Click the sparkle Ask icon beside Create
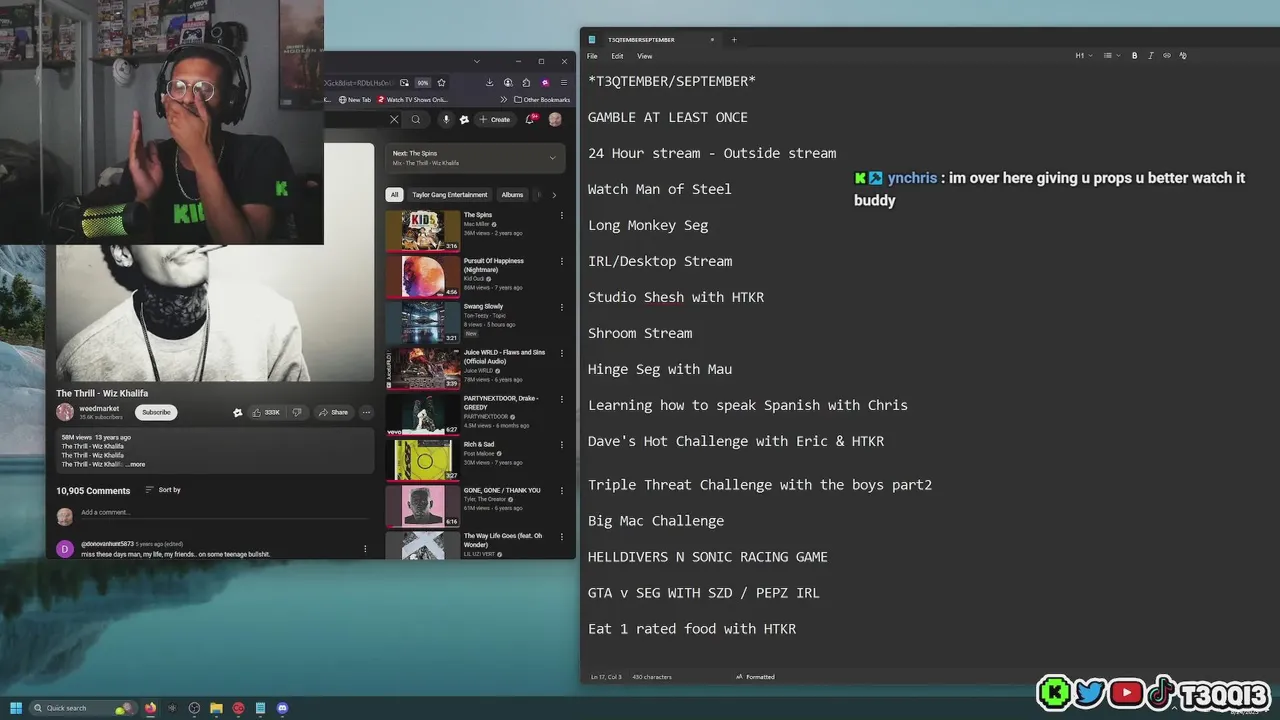The width and height of the screenshot is (1280, 720). pyautogui.click(x=464, y=119)
